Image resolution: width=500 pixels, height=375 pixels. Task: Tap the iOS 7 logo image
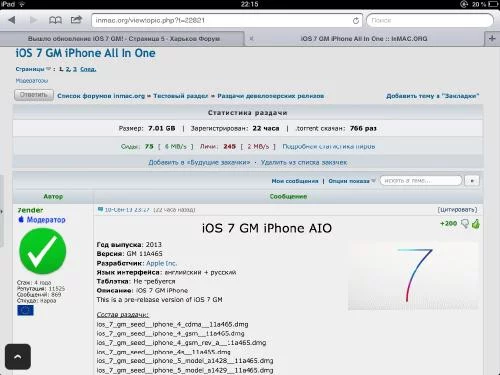pos(413,276)
